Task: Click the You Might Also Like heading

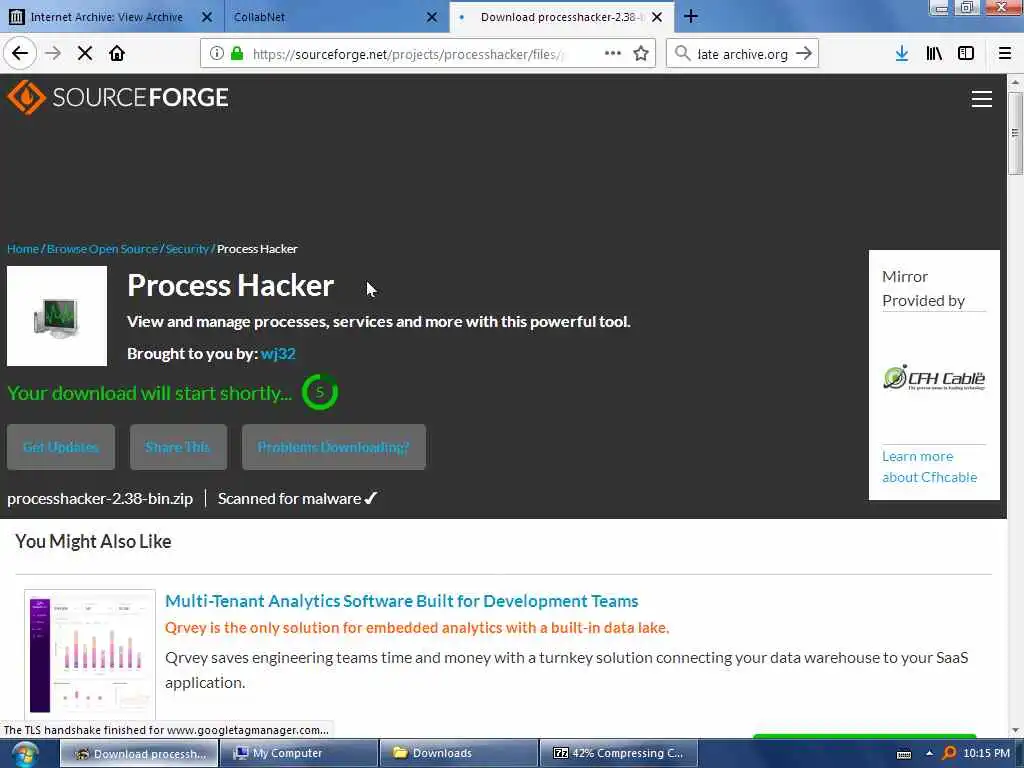Action: 93,541
